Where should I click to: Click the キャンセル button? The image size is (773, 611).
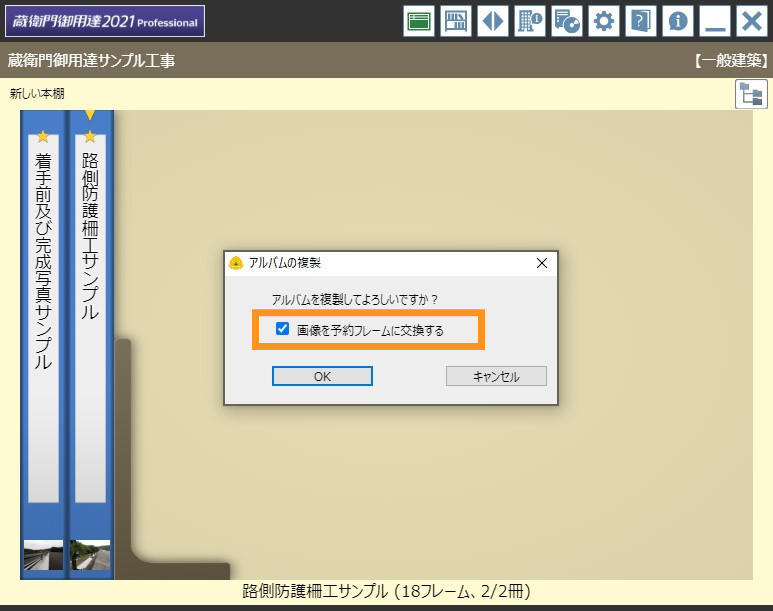point(496,376)
